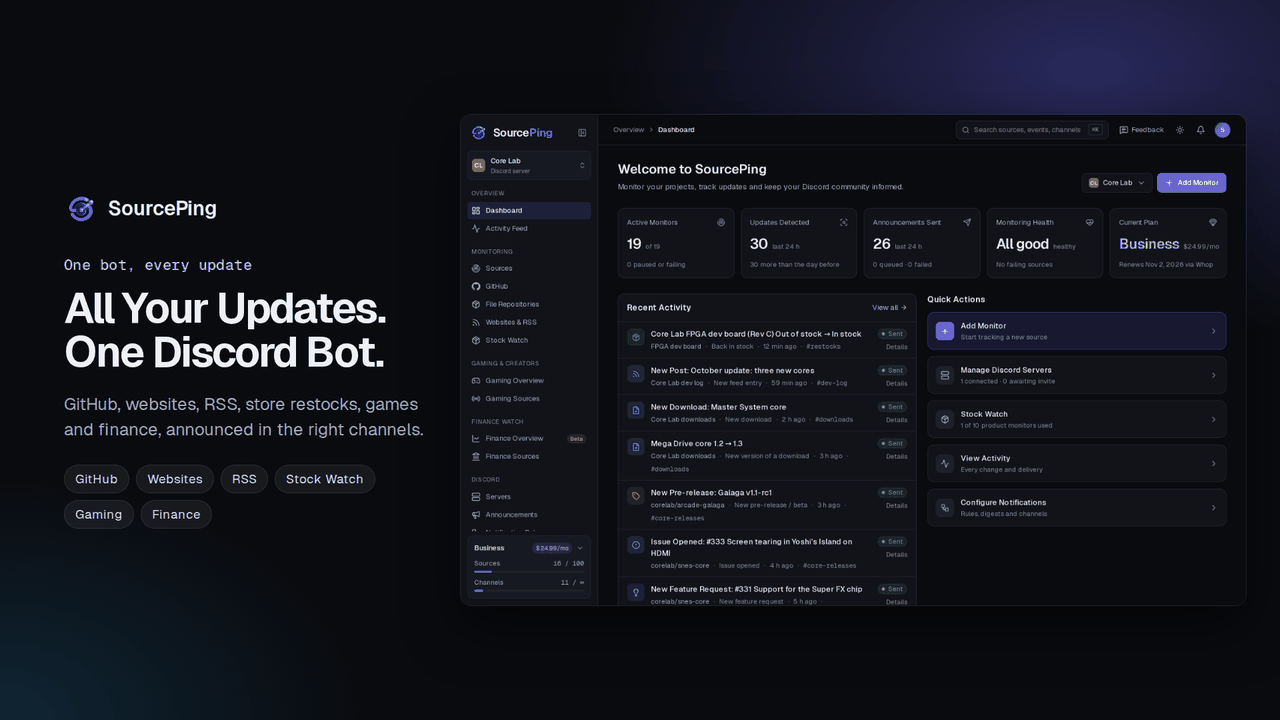The image size is (1280, 720).
Task: Open the user avatar in top bar
Action: [x=1222, y=130]
